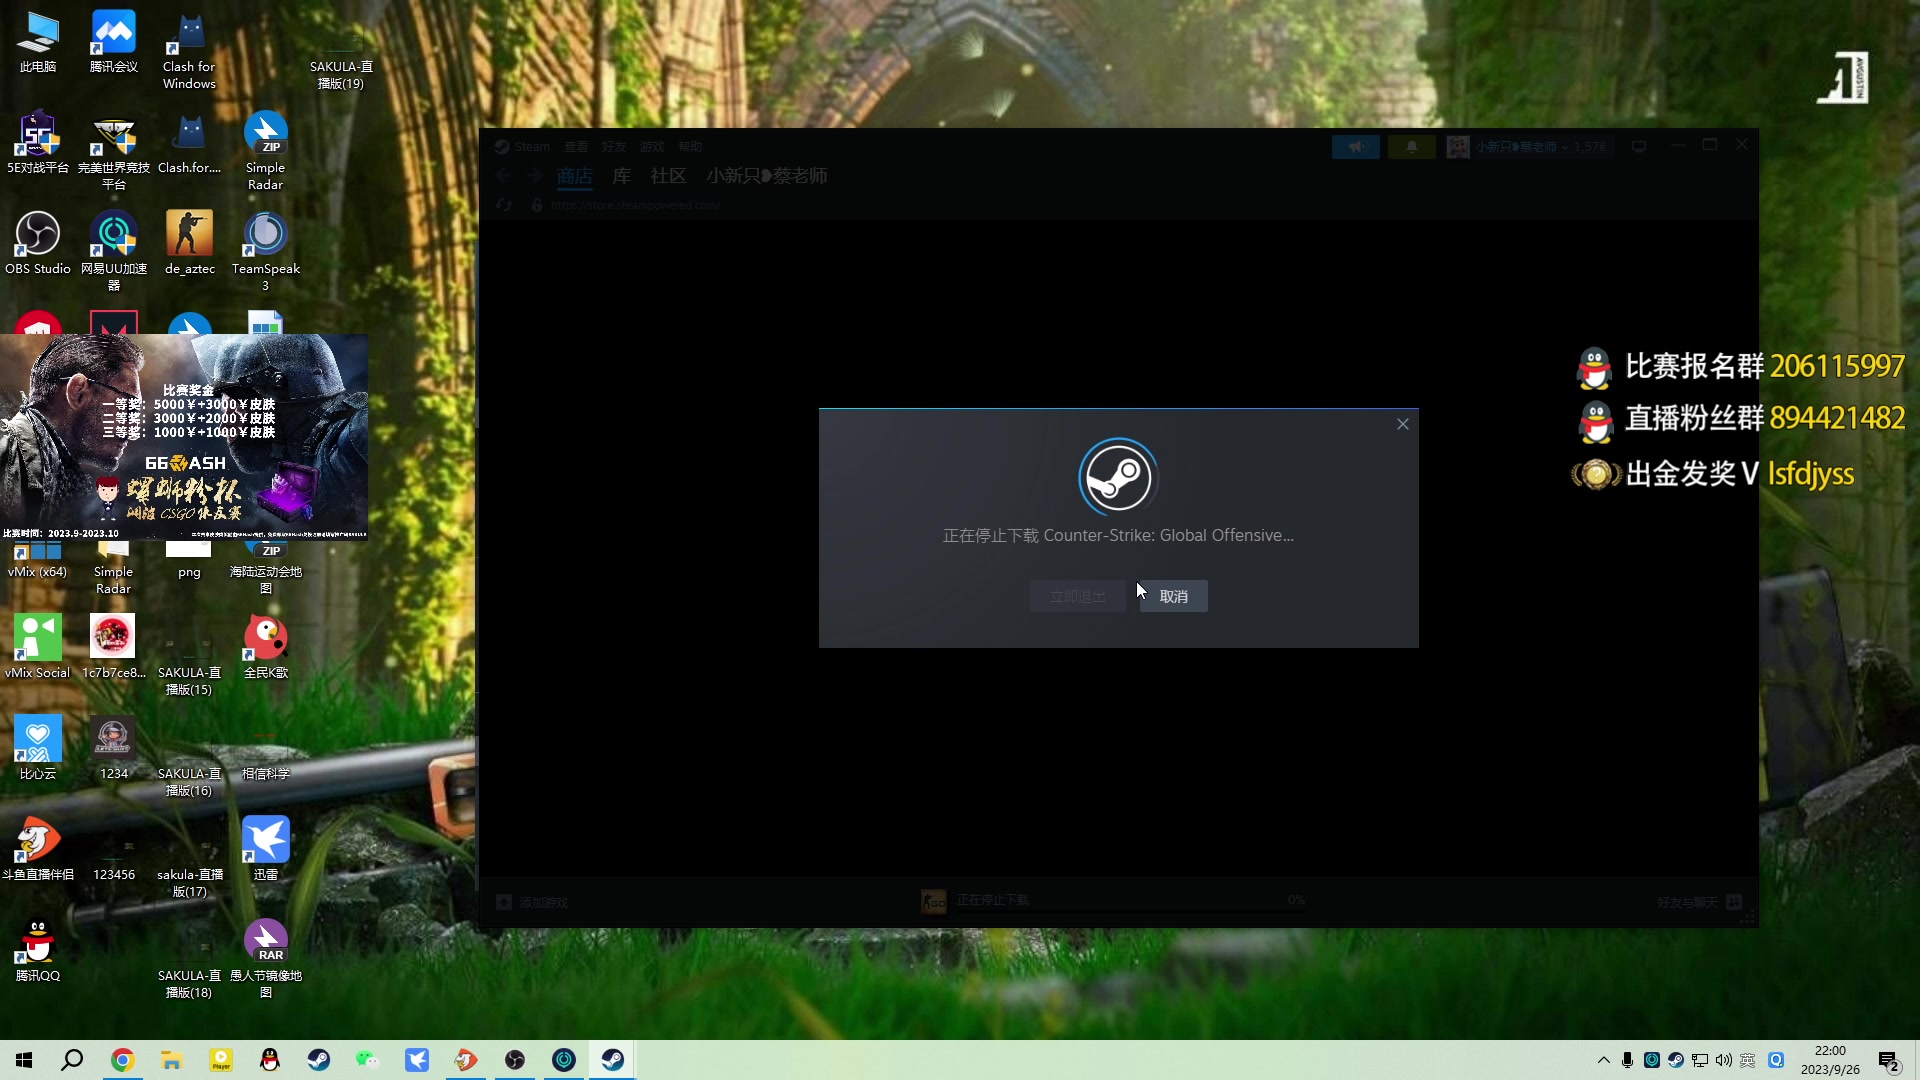The height and width of the screenshot is (1080, 1920).
Task: Click Steam forward navigation arrow
Action: 535,176
